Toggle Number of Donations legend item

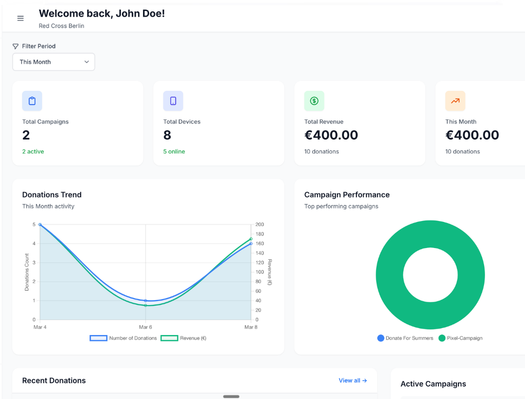(x=123, y=338)
